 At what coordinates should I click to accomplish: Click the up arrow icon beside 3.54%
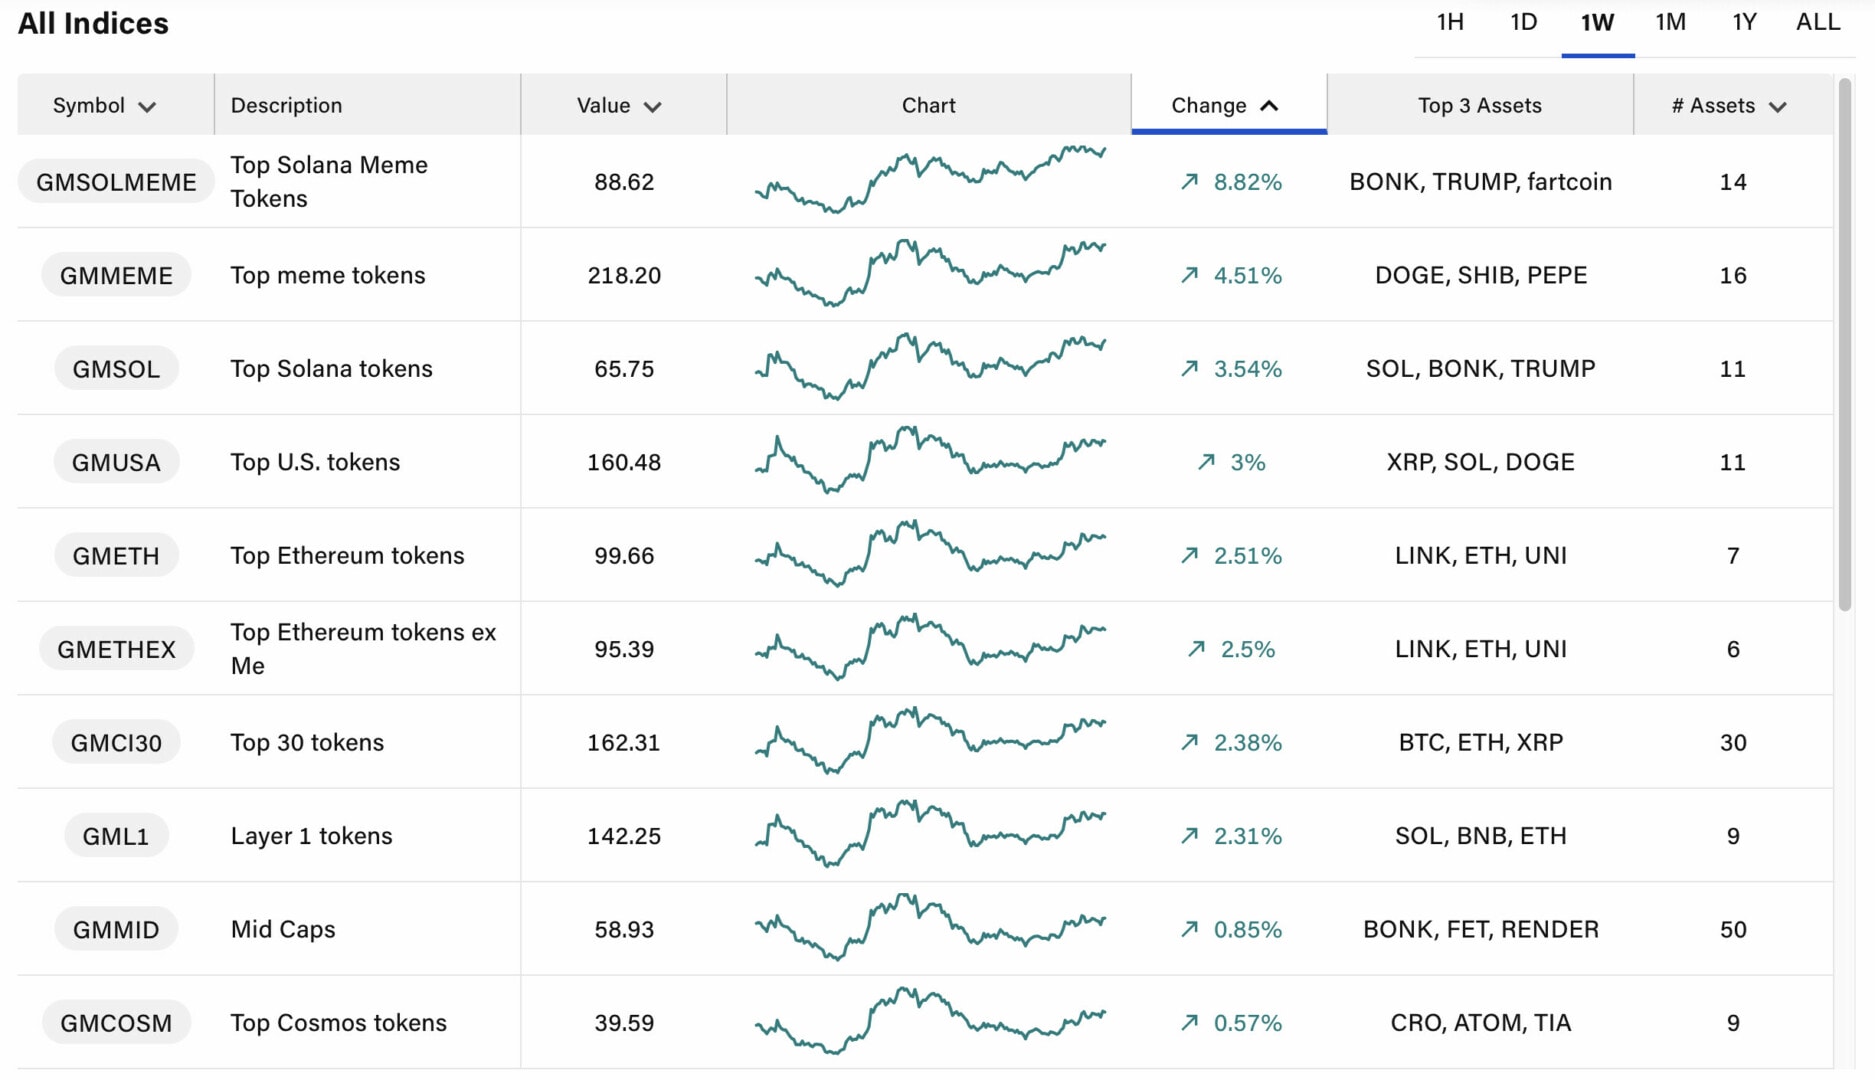[1189, 368]
